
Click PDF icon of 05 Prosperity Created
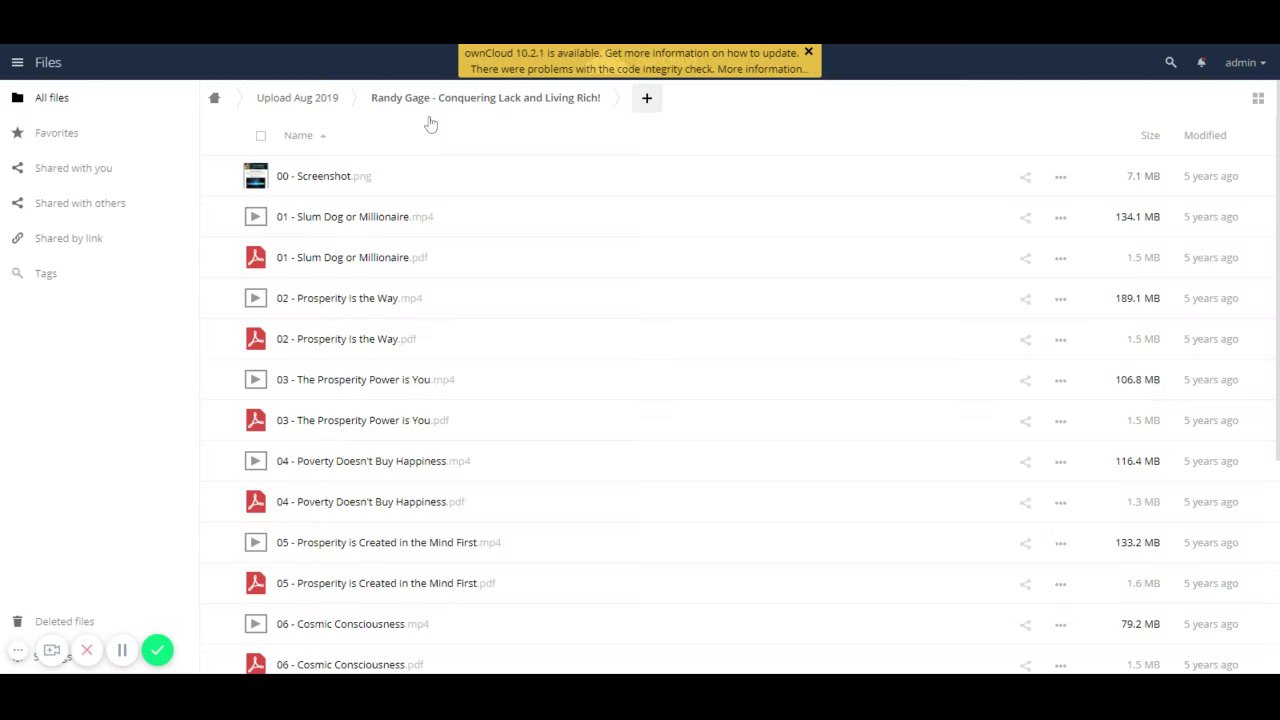click(256, 583)
